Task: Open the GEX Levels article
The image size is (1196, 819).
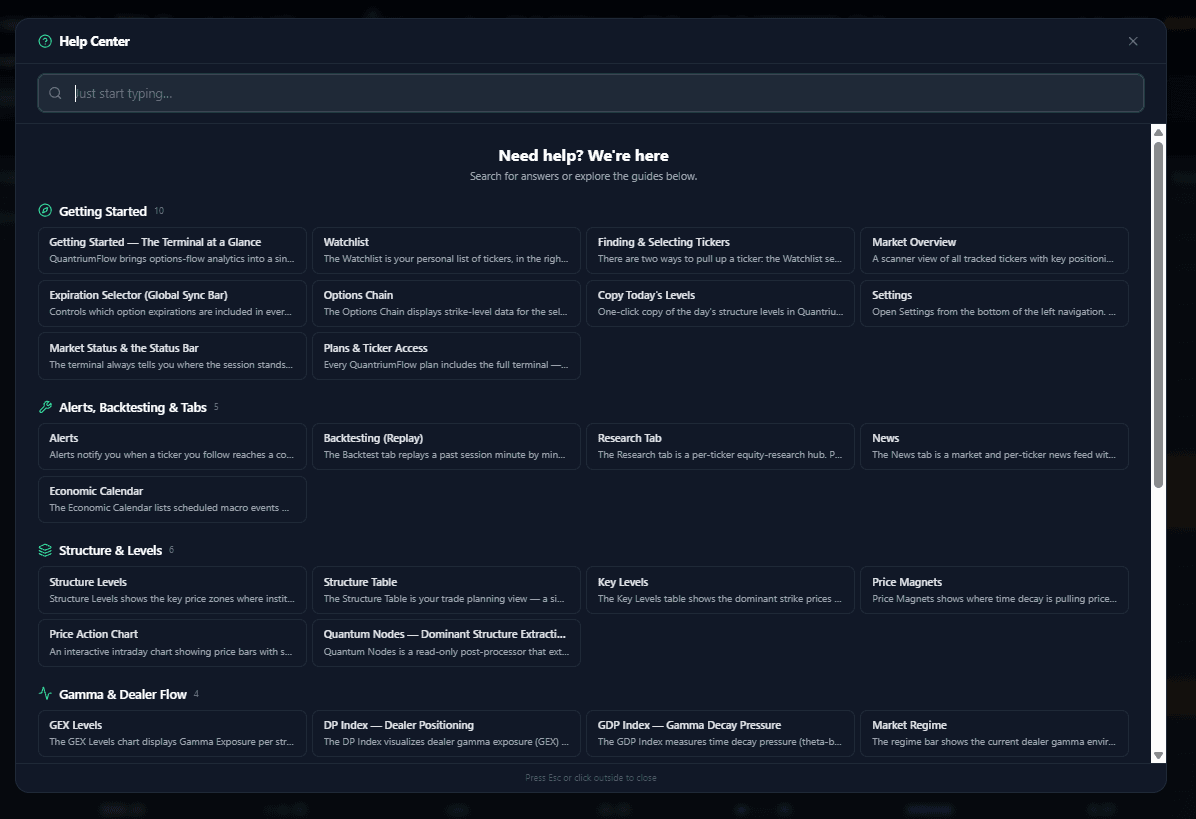Action: (172, 734)
